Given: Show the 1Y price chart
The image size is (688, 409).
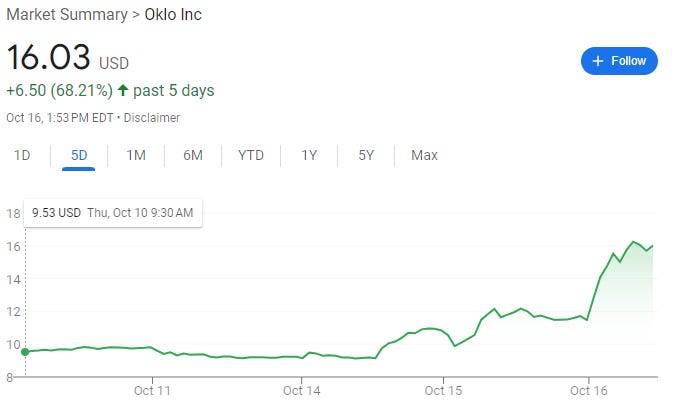Looking at the screenshot, I should click(309, 155).
